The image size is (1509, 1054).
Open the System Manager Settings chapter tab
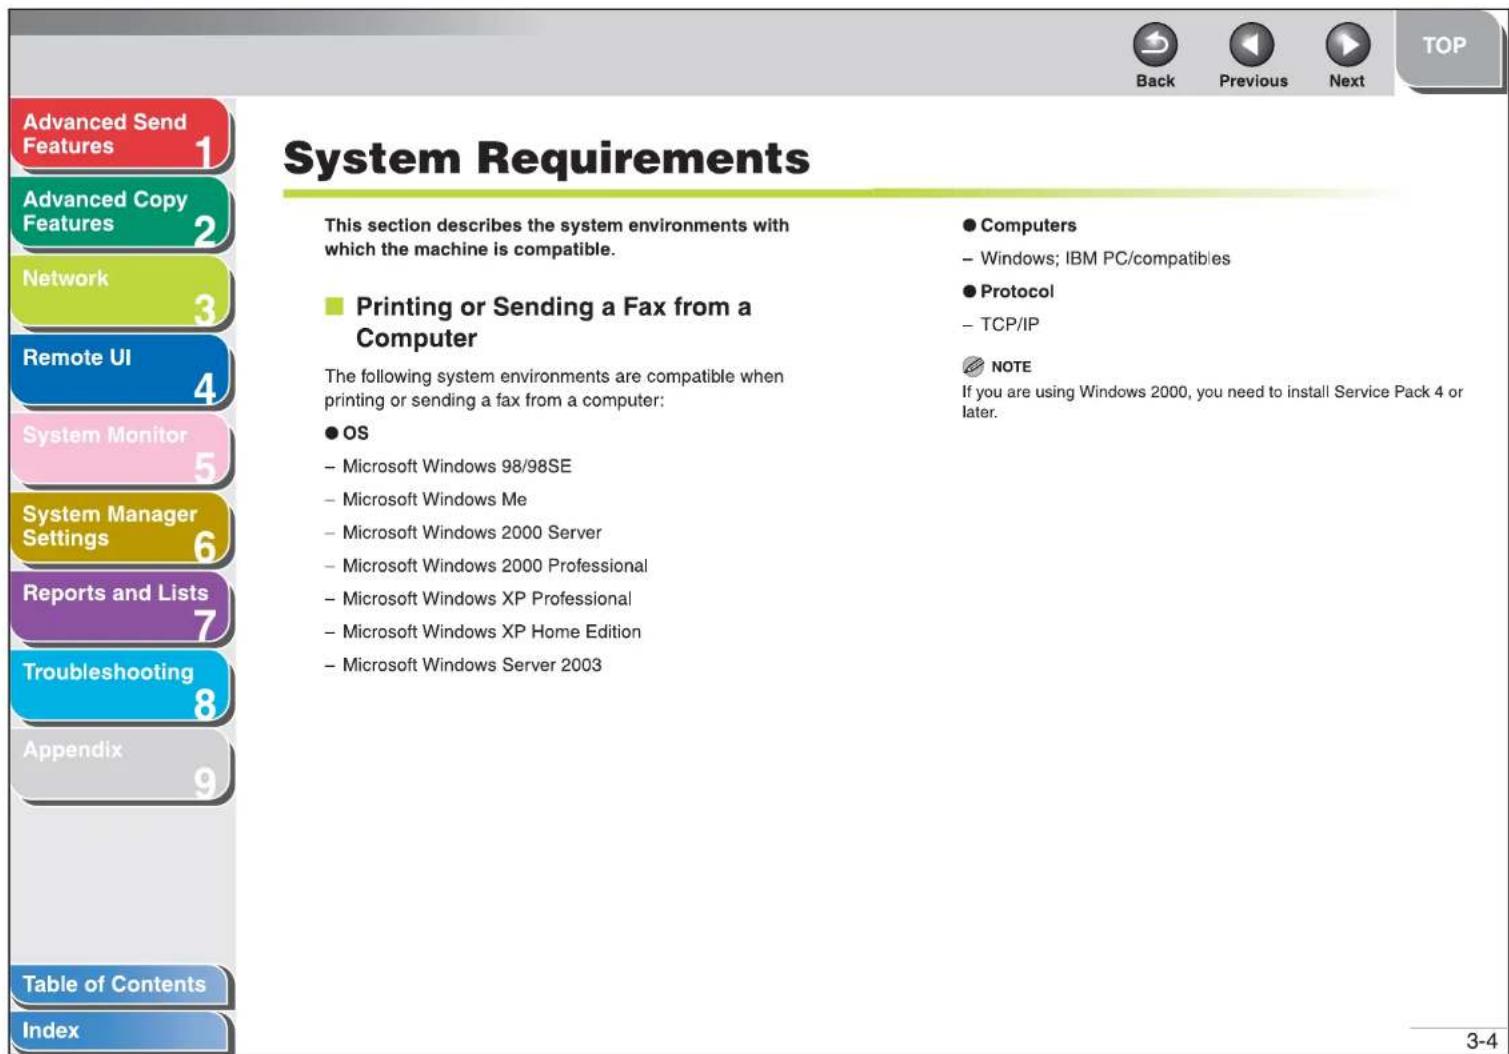121,528
